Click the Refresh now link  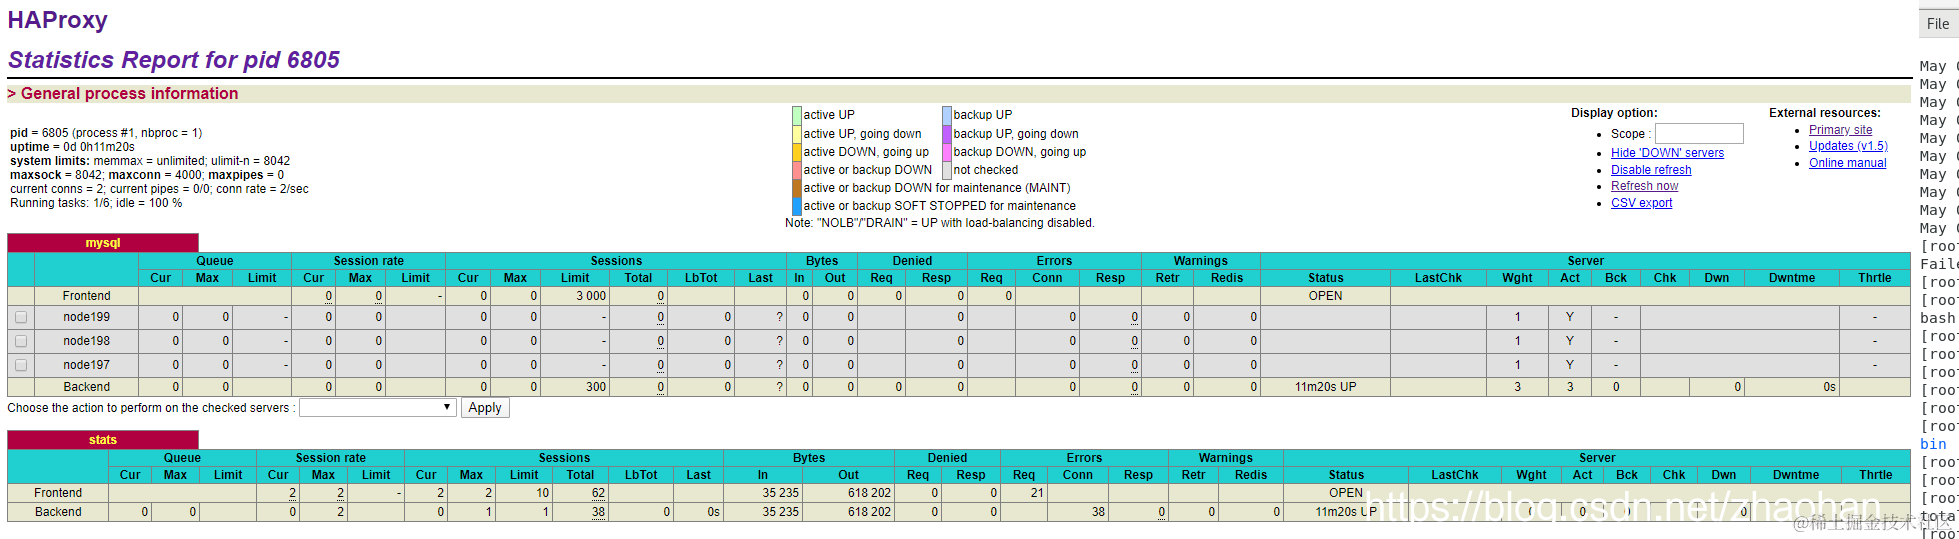pos(1644,186)
